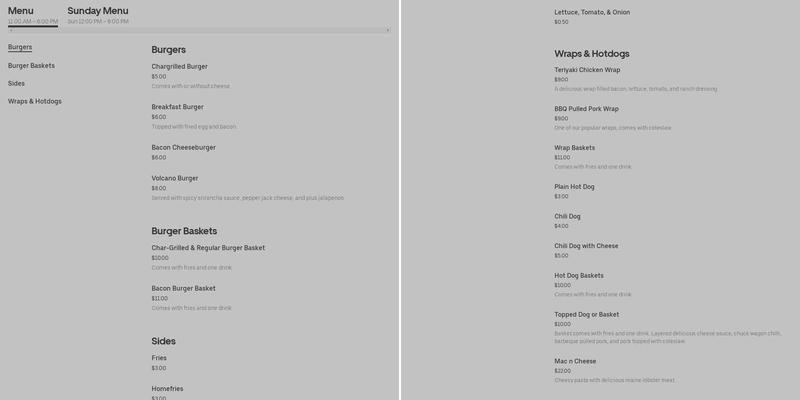Pick Char-Grilled & Regular Burger Basket
This screenshot has width=800, height=400.
208,248
